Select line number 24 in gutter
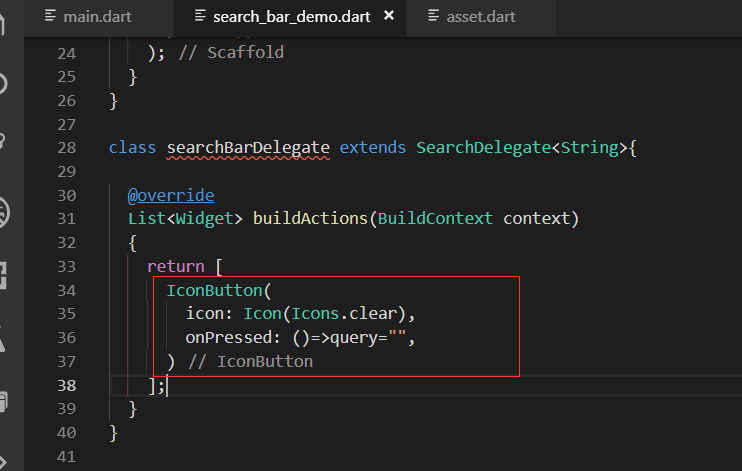742x471 pixels. [66, 53]
